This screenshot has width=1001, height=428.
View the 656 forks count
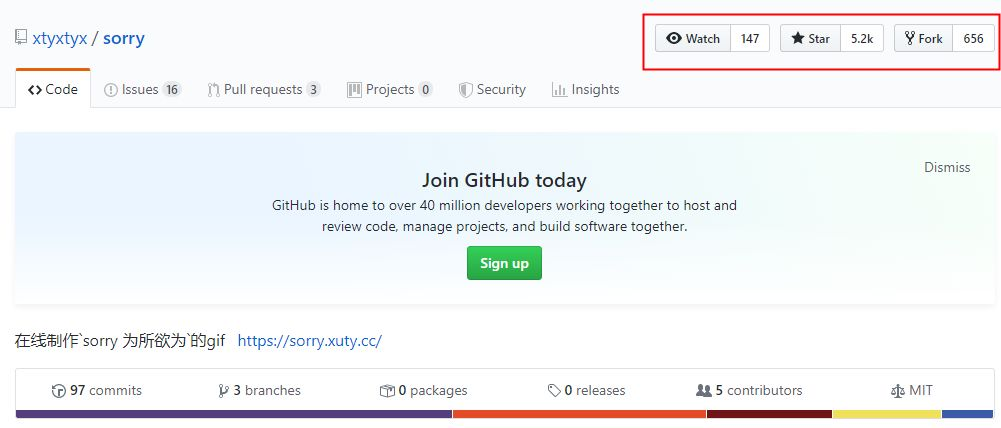tap(974, 38)
